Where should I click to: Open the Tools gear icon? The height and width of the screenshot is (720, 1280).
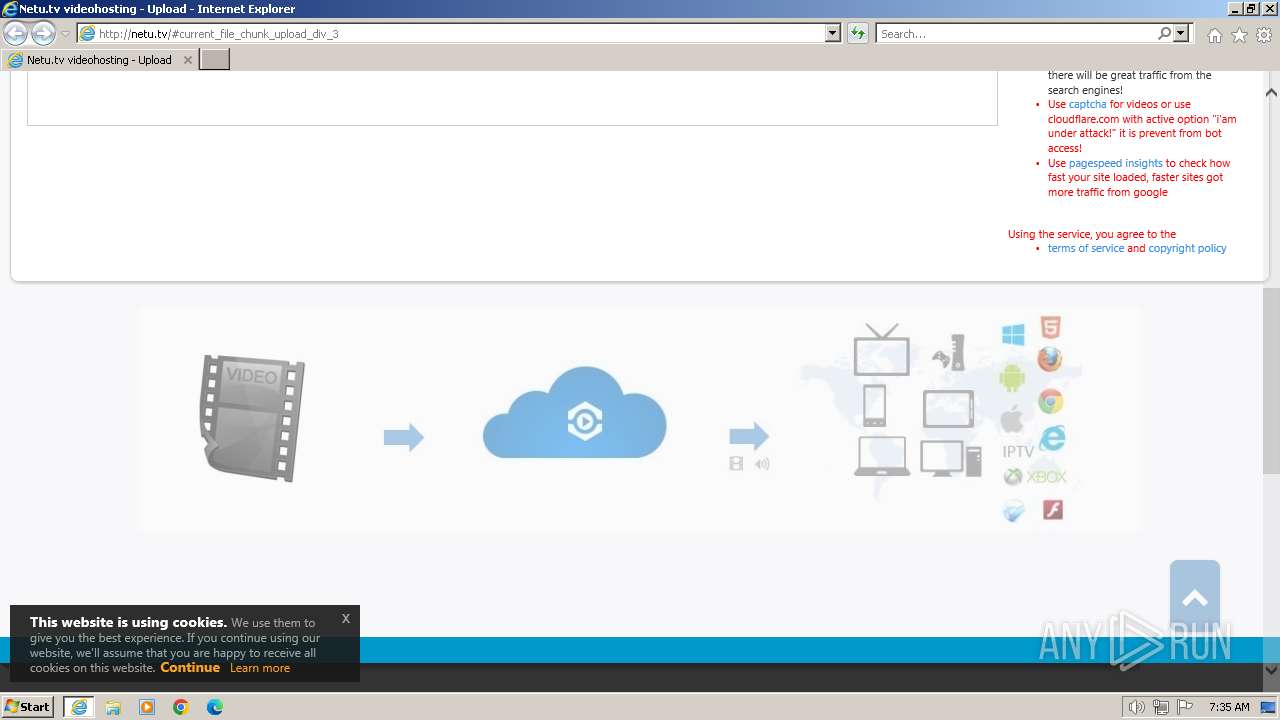pos(1264,35)
